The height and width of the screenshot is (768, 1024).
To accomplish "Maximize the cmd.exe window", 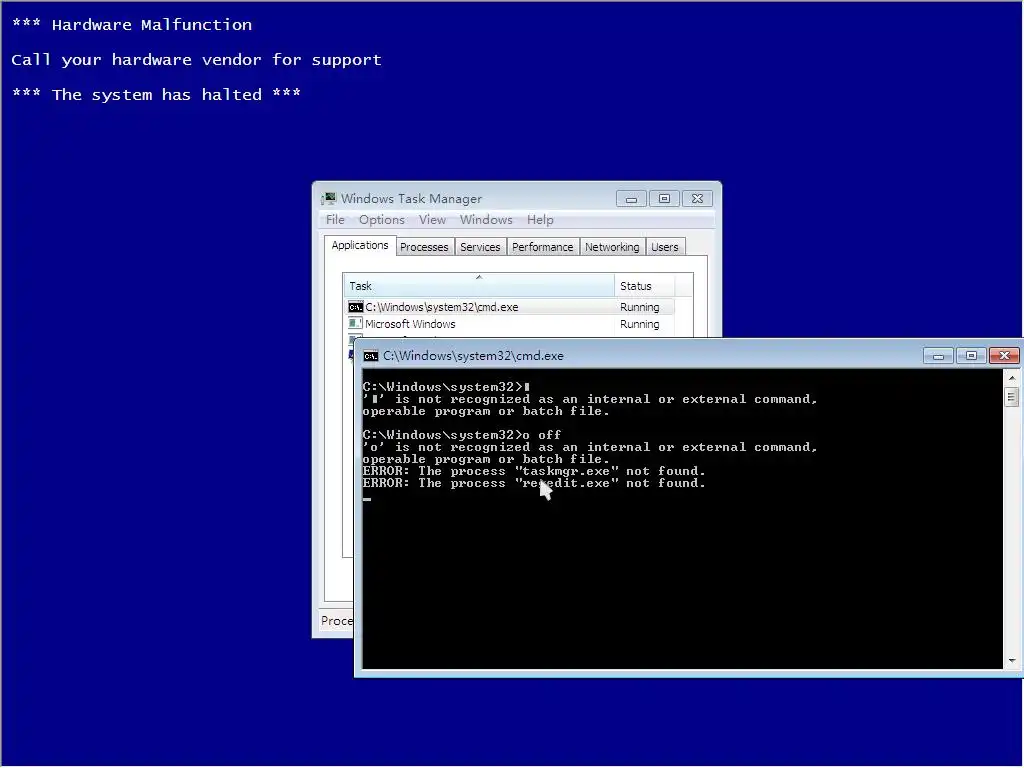I will pos(971,356).
